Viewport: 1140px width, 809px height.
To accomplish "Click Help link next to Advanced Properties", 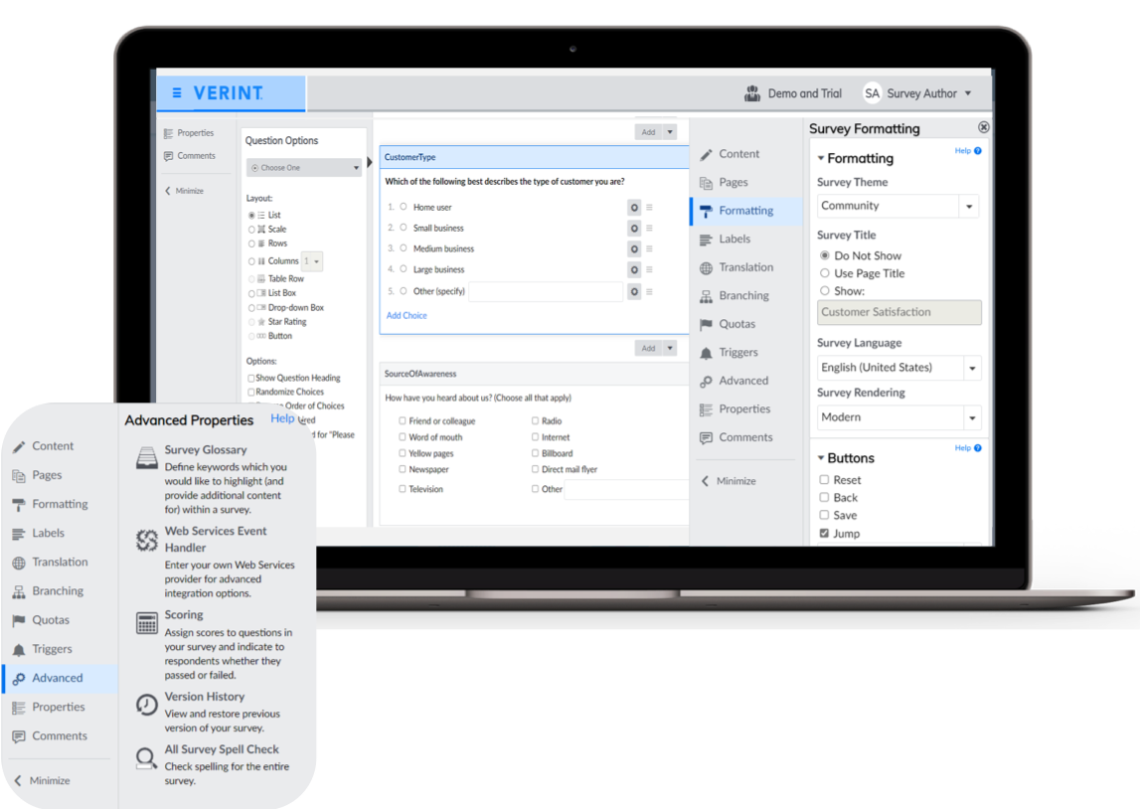I will pos(282,419).
